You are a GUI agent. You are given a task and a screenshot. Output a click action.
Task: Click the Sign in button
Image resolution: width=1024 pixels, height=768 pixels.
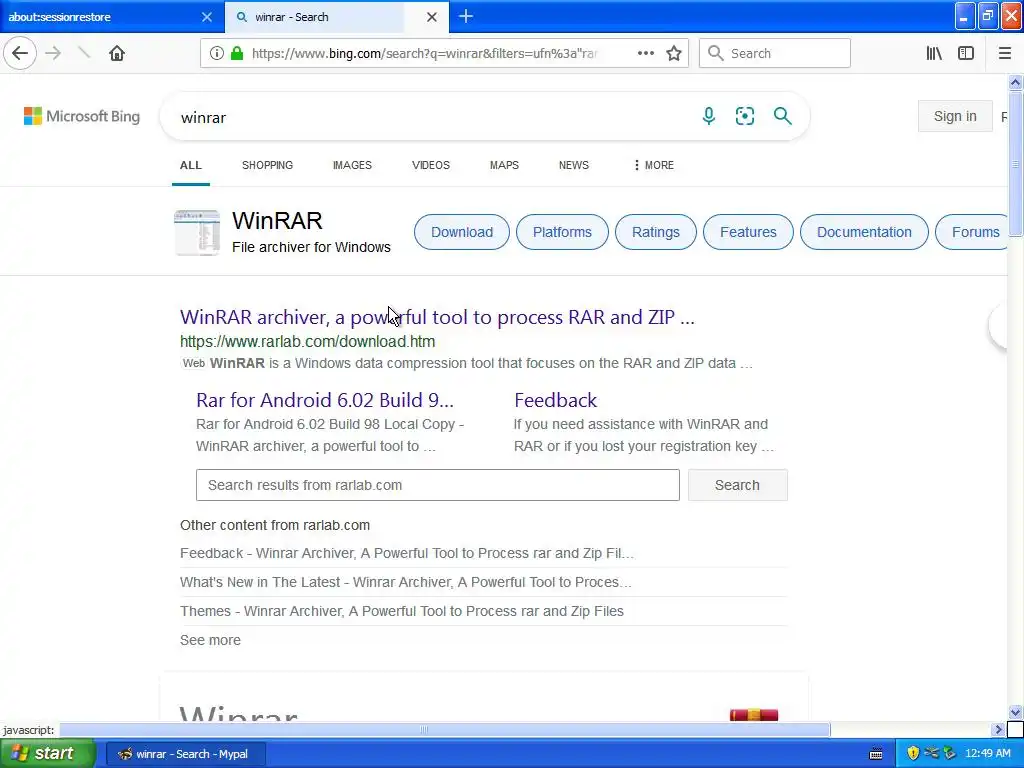tap(955, 116)
